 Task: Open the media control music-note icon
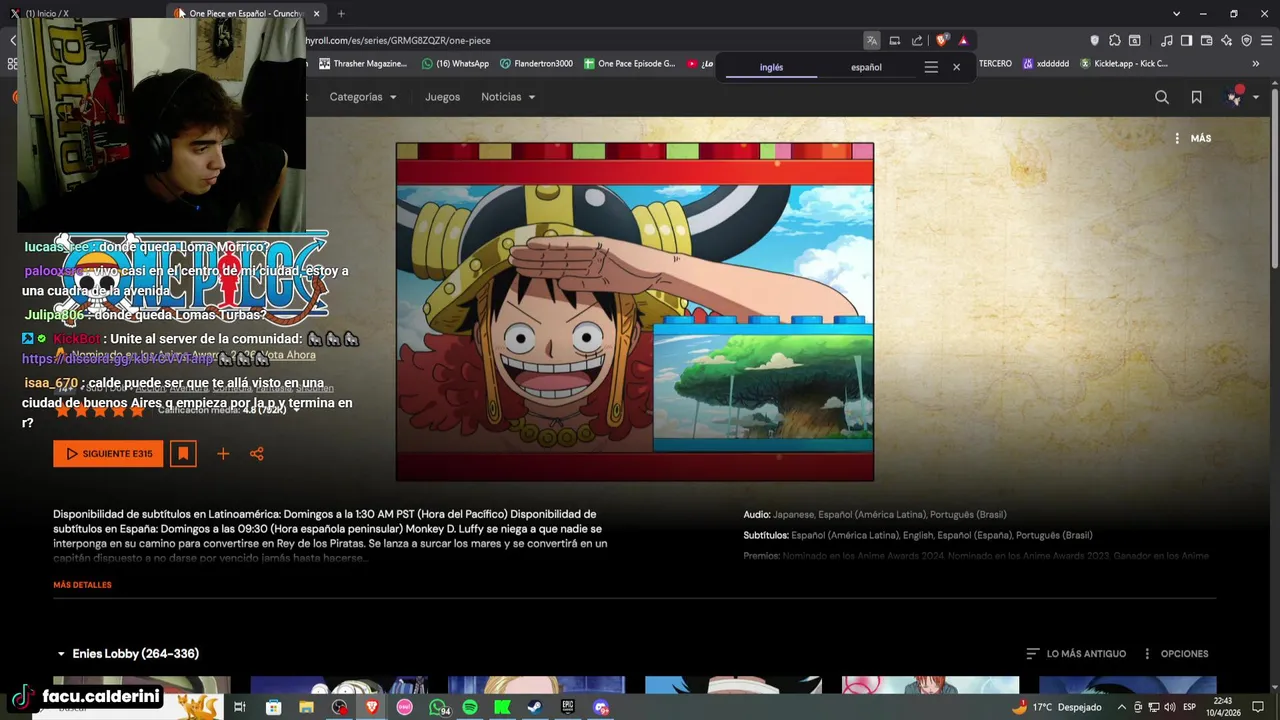[1167, 40]
